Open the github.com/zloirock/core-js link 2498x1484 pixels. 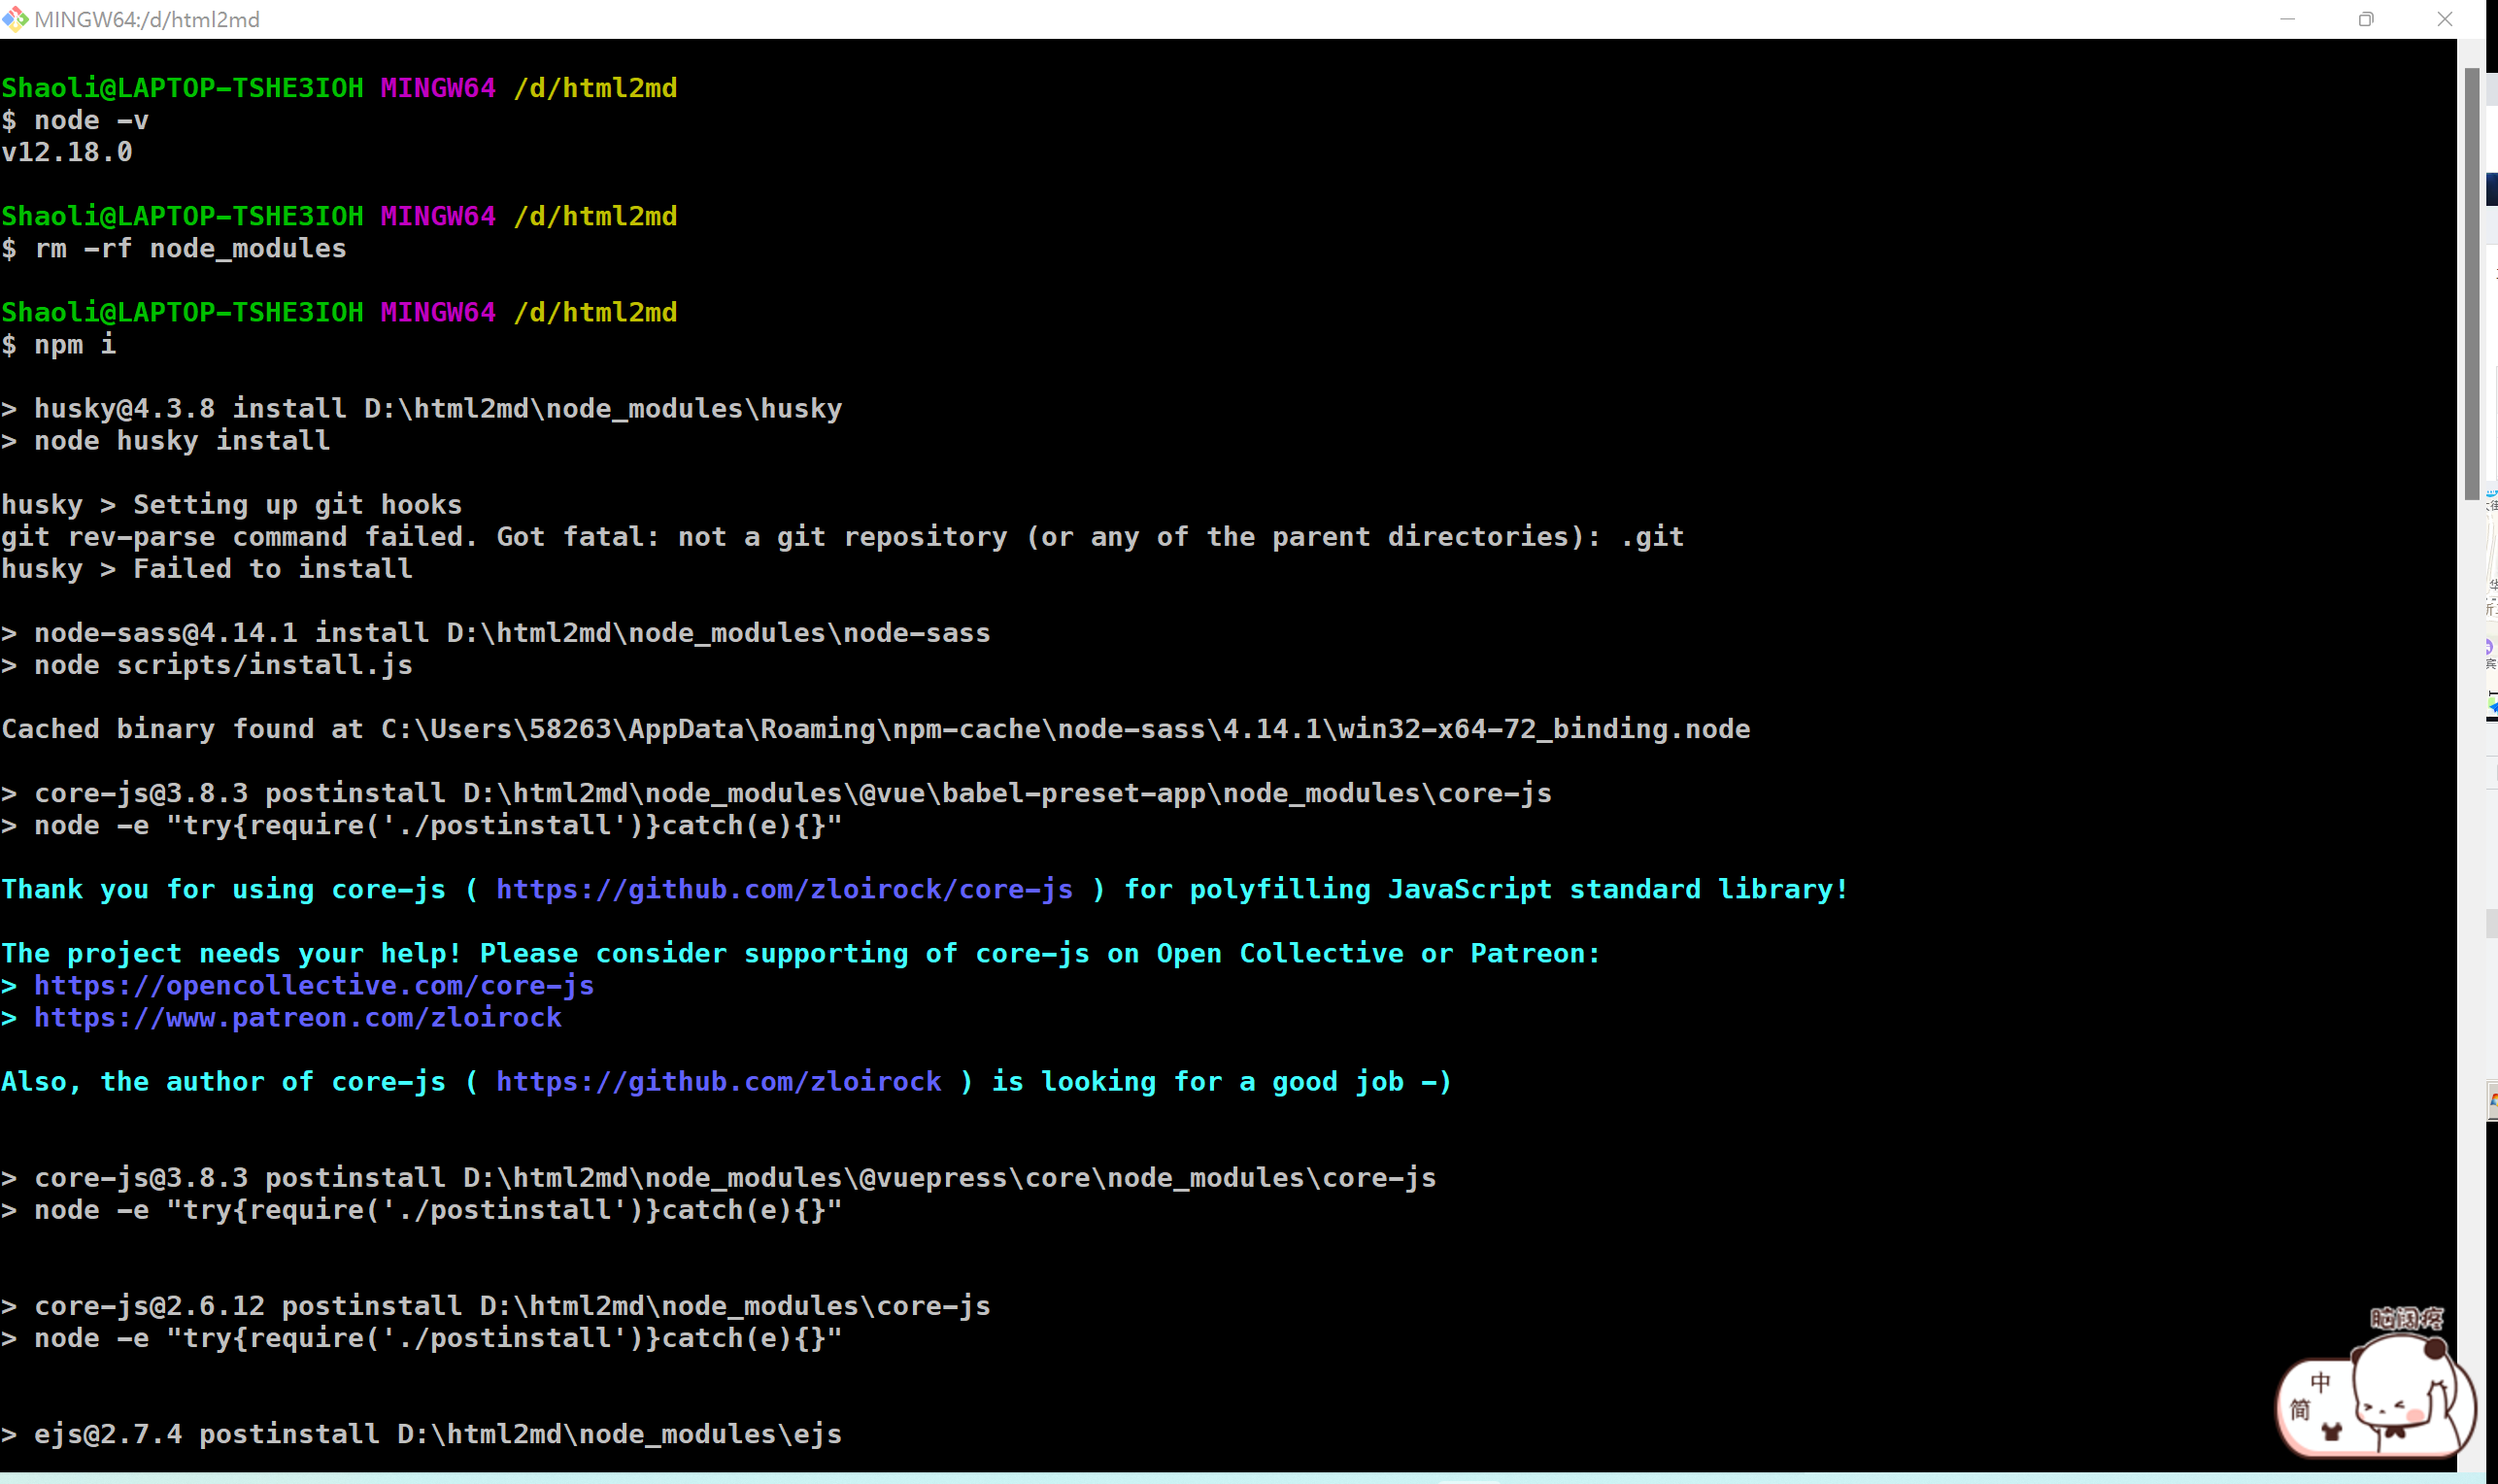tap(784, 889)
